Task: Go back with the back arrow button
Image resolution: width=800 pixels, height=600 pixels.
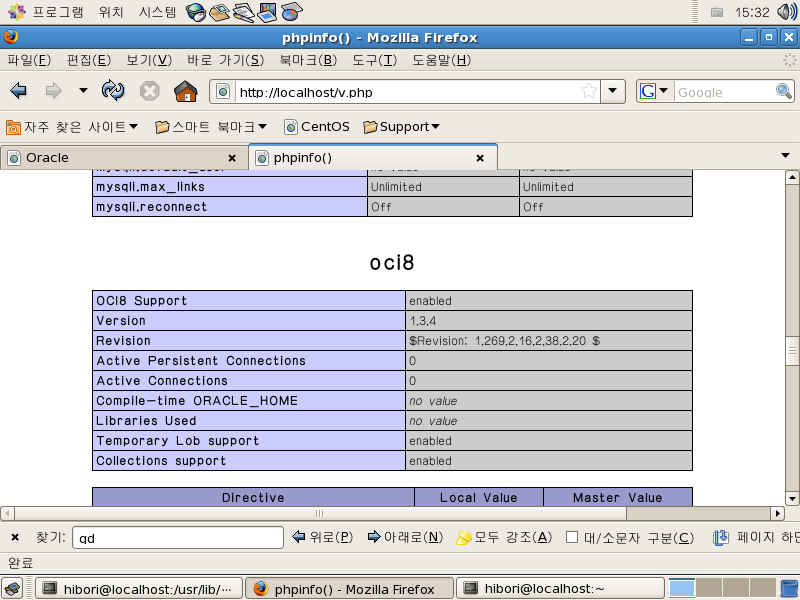Action: 19,91
